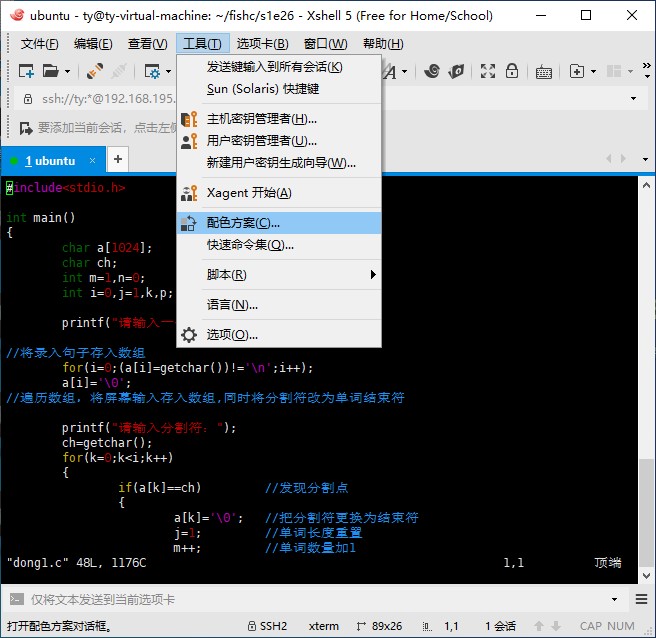Click terminal scrollbar up arrow
The image size is (656, 638).
tap(646, 185)
